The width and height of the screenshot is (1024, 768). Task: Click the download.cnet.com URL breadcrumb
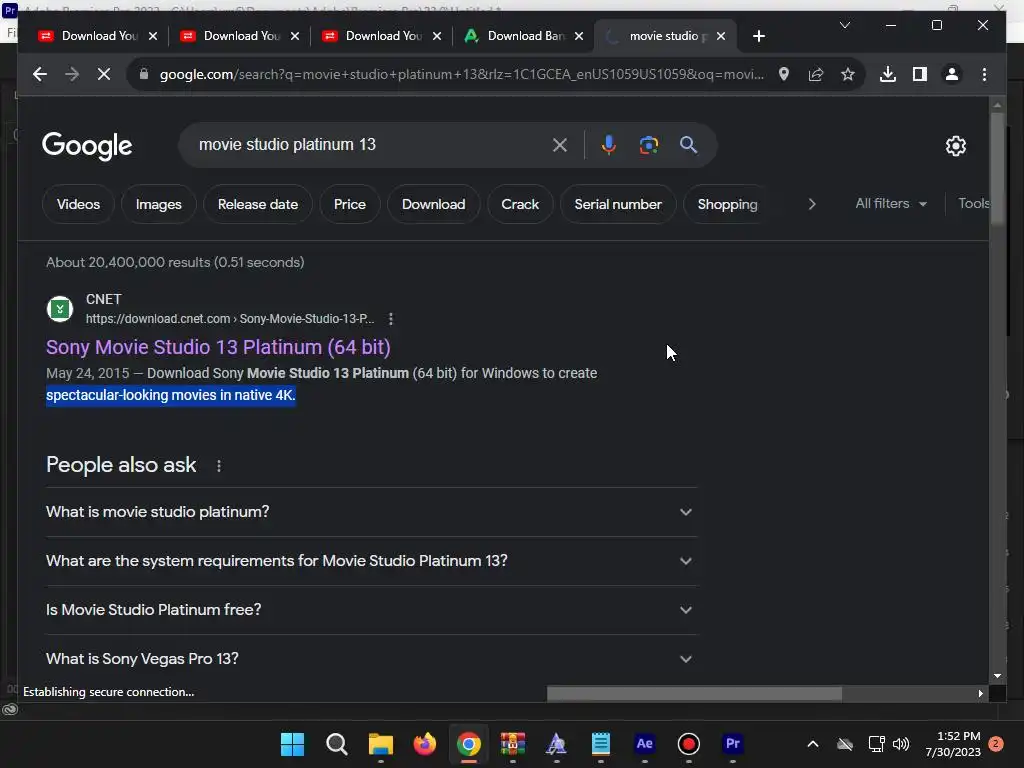230,319
